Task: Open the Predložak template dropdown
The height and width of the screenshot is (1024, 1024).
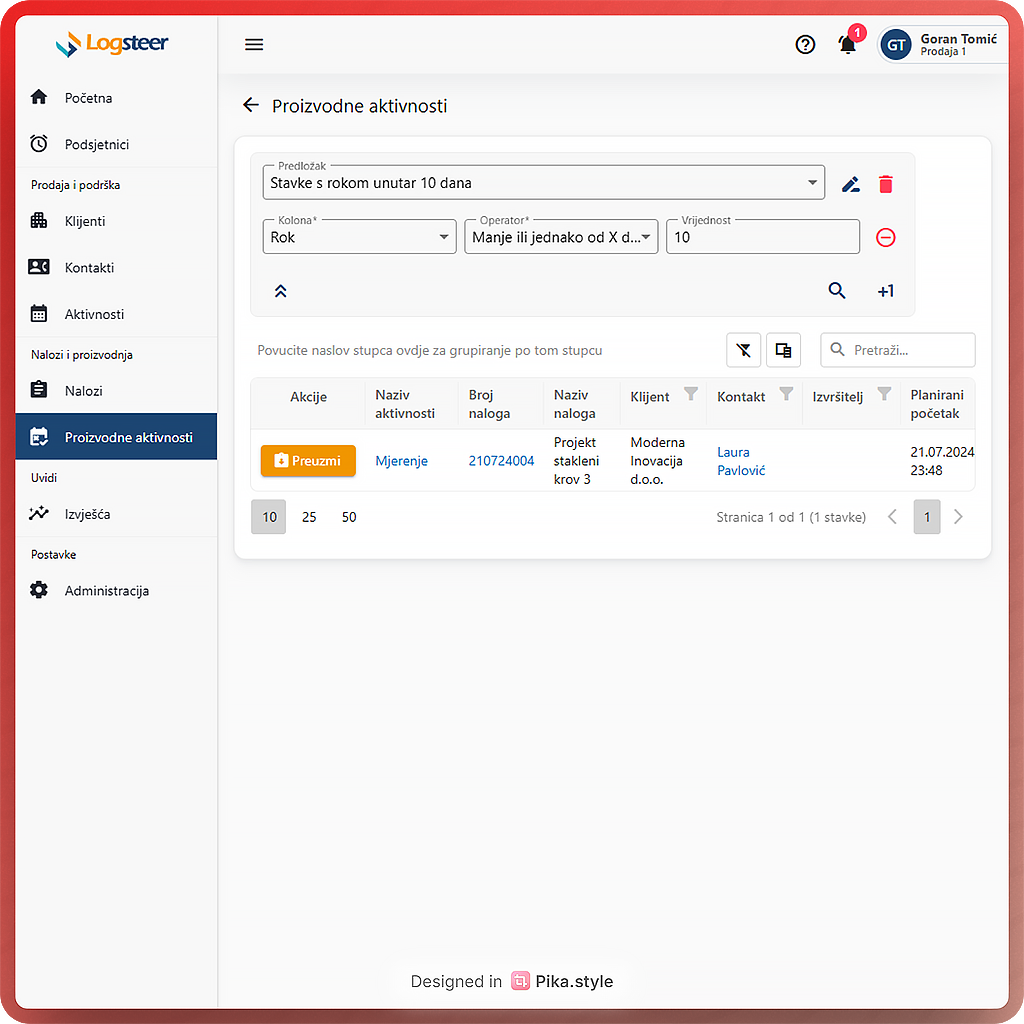Action: (x=543, y=183)
